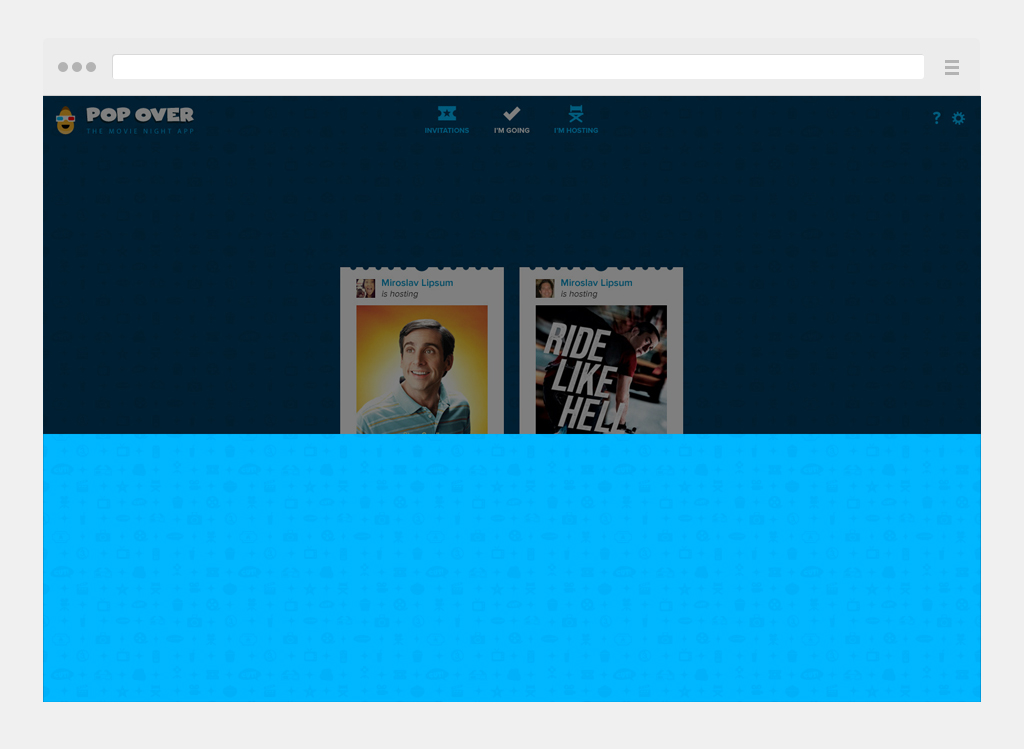Click the Pop Over title text
The height and width of the screenshot is (749, 1024).
tap(140, 114)
